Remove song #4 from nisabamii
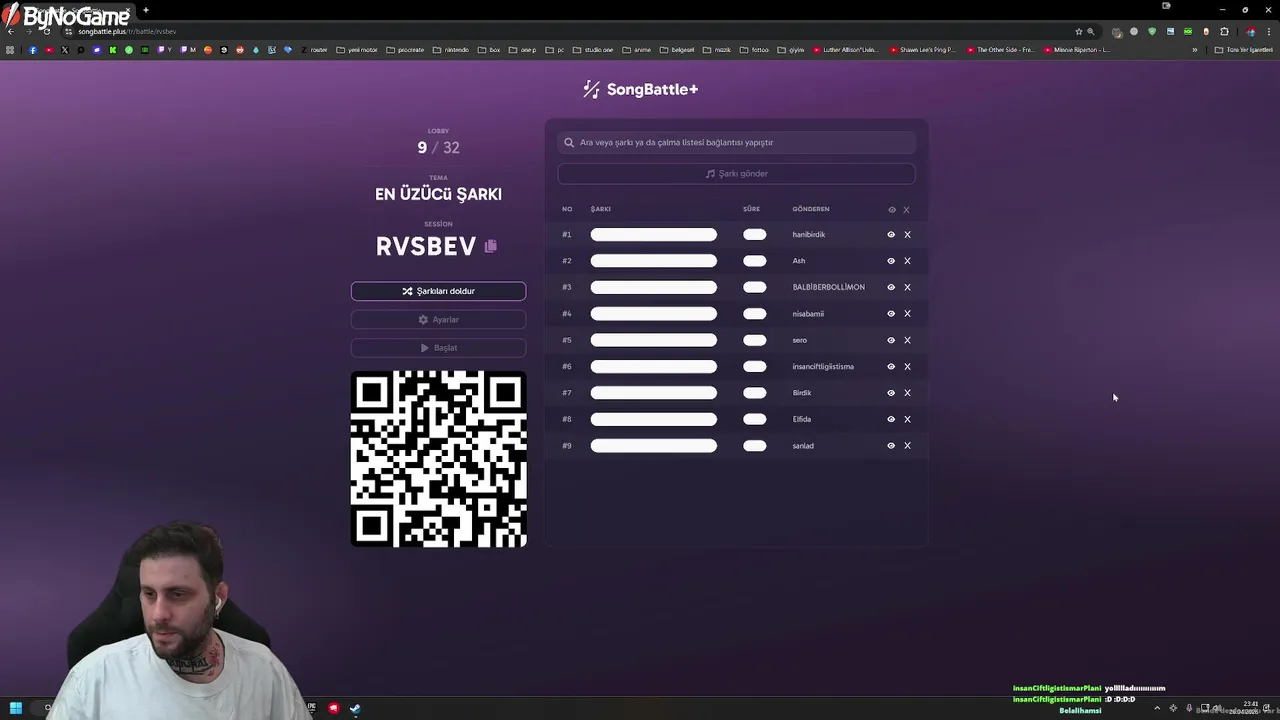Screen dimensions: 1280x720 907,314
